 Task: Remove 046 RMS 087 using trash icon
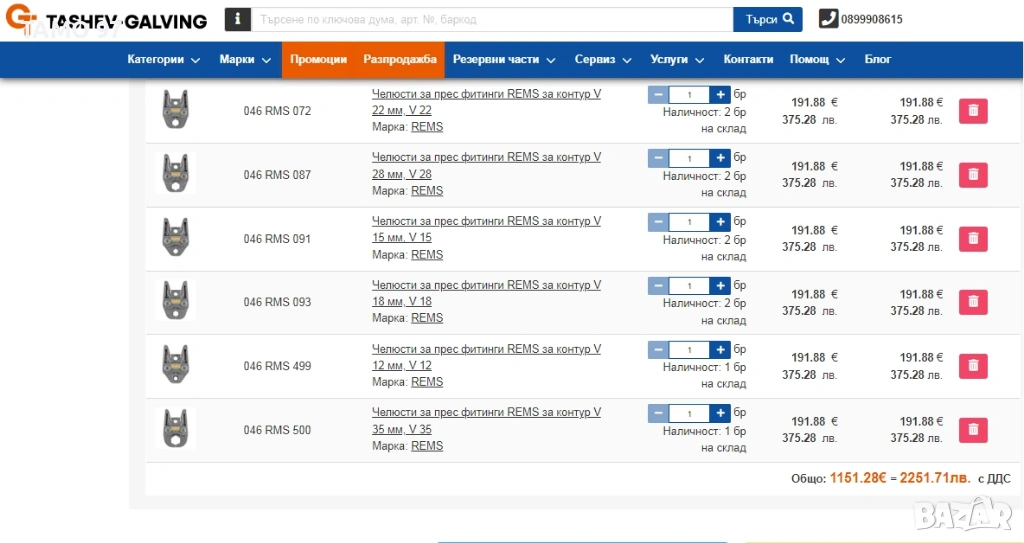[973, 175]
